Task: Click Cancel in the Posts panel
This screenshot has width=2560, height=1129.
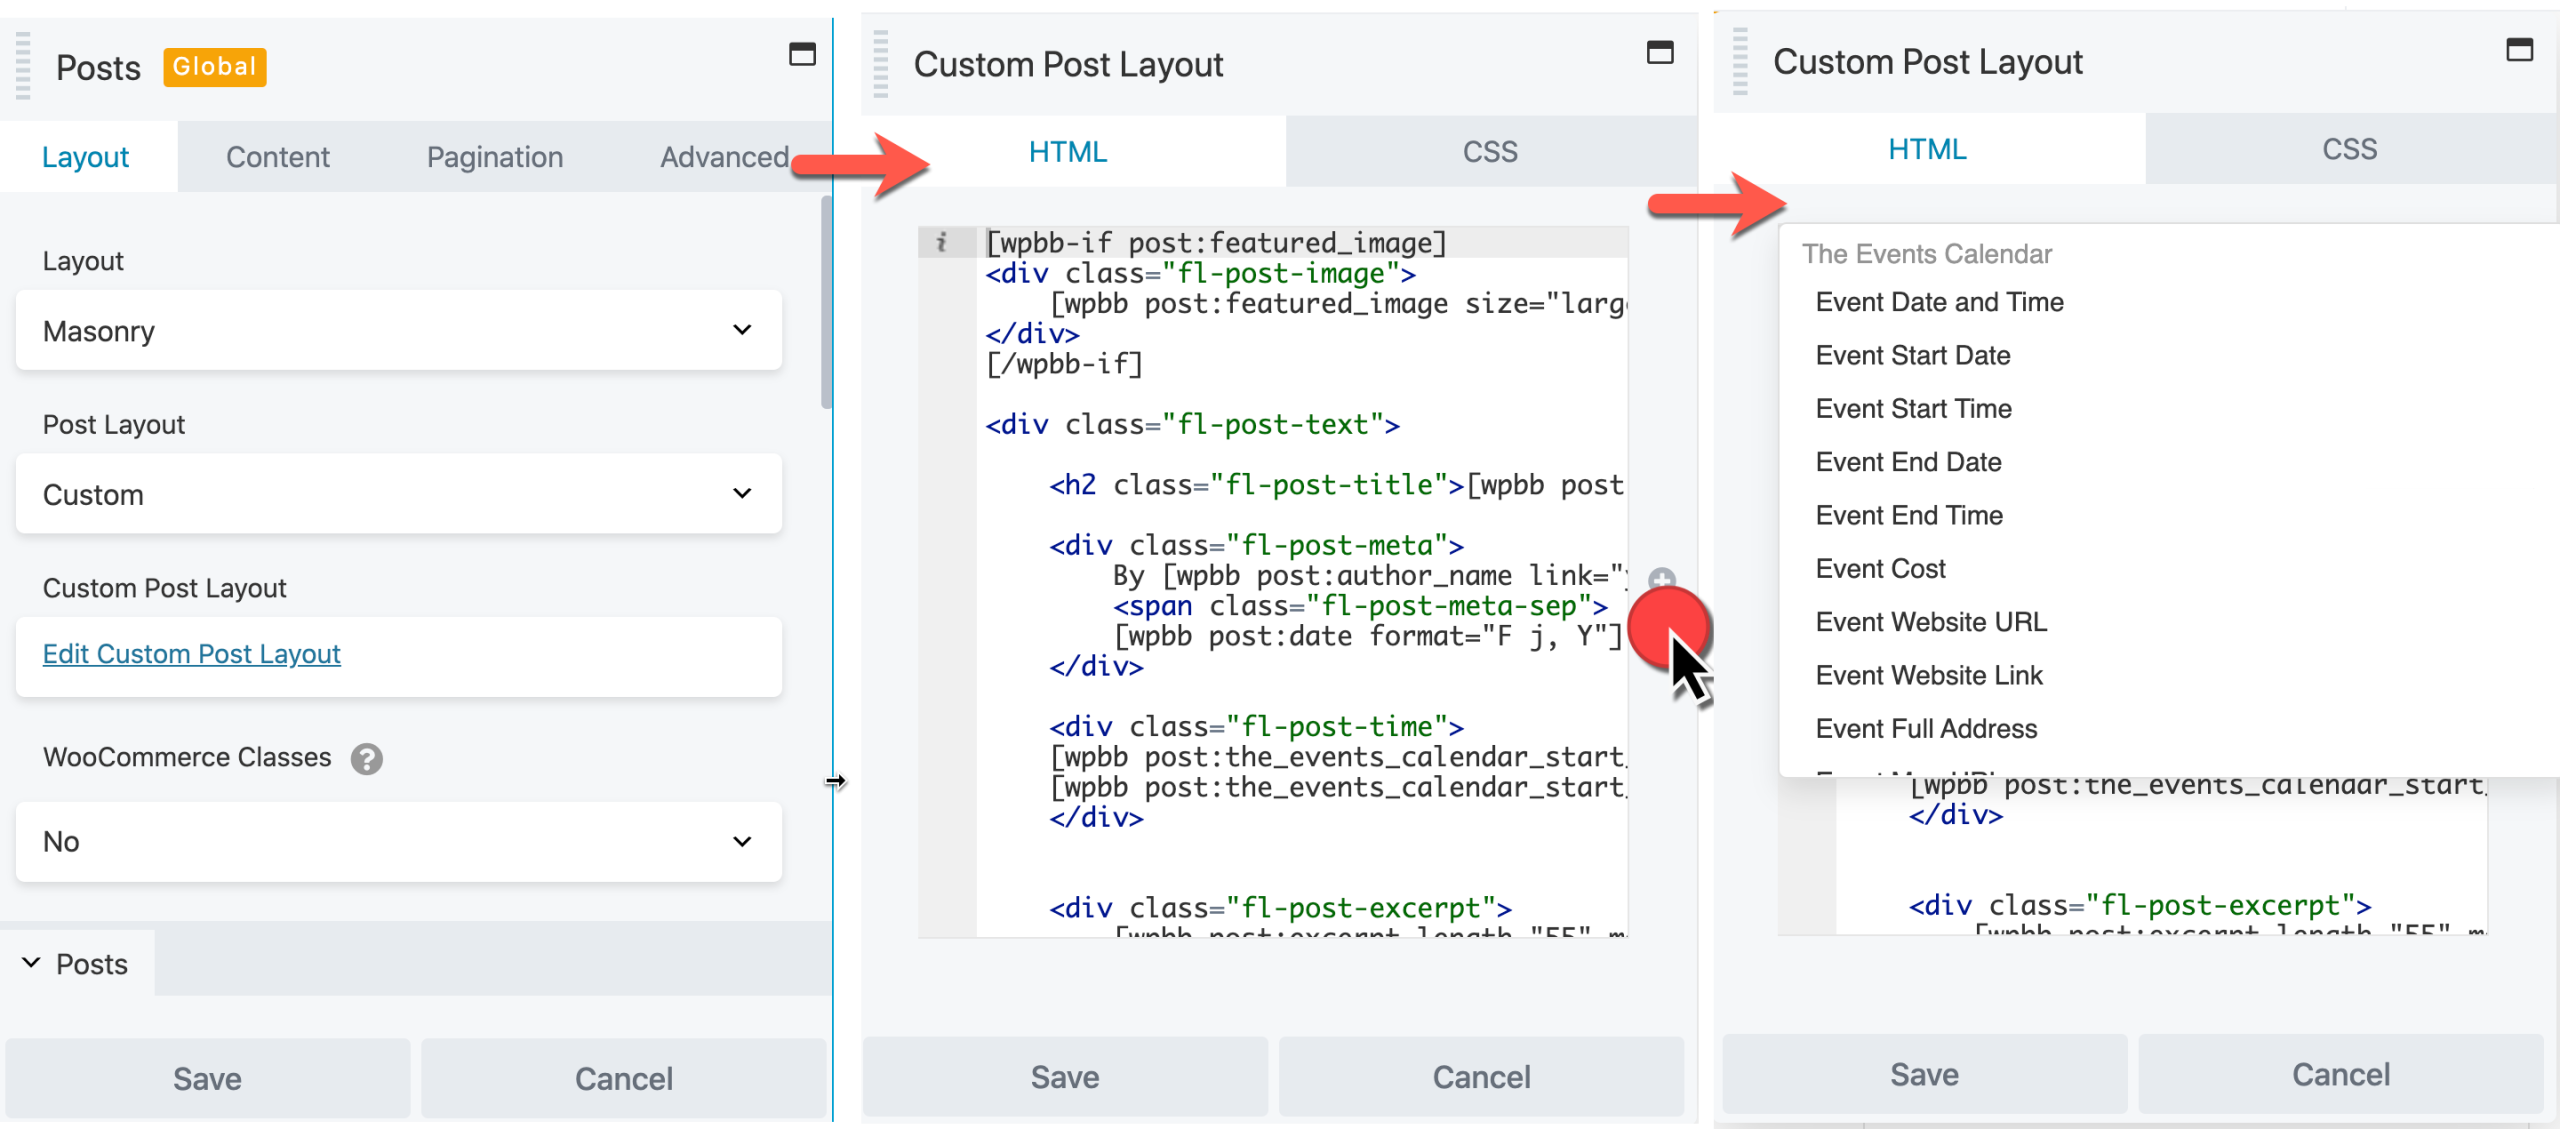Action: click(624, 1078)
